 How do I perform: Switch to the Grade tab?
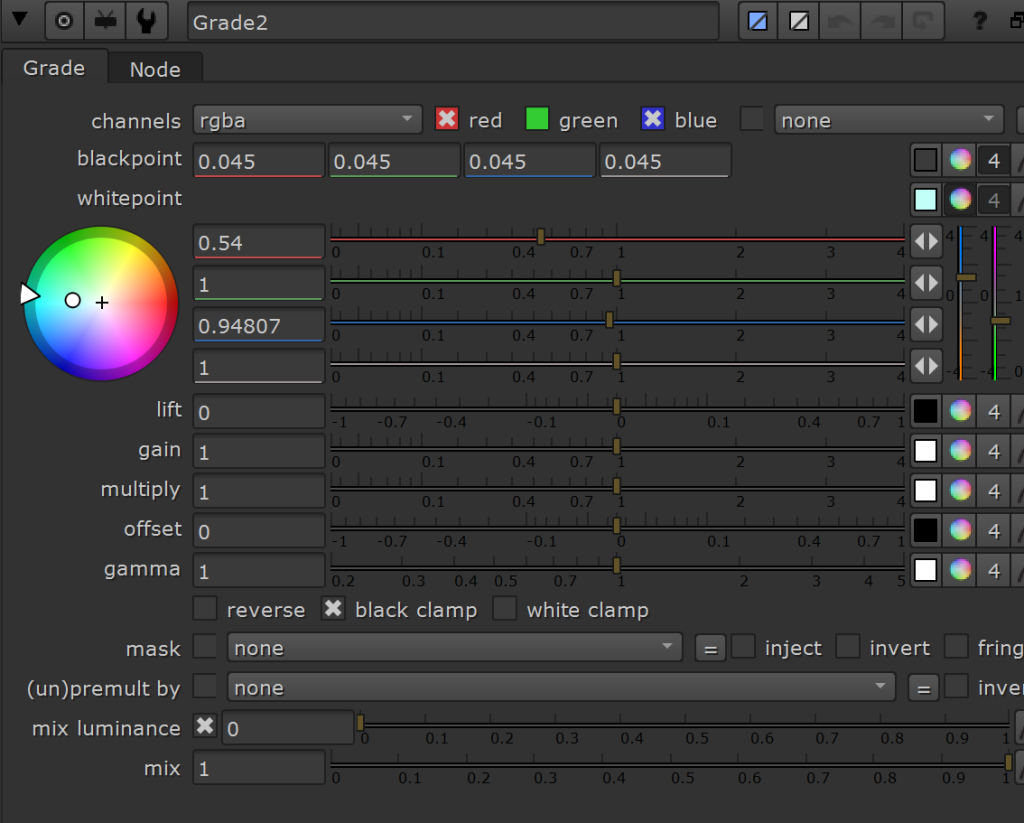54,68
